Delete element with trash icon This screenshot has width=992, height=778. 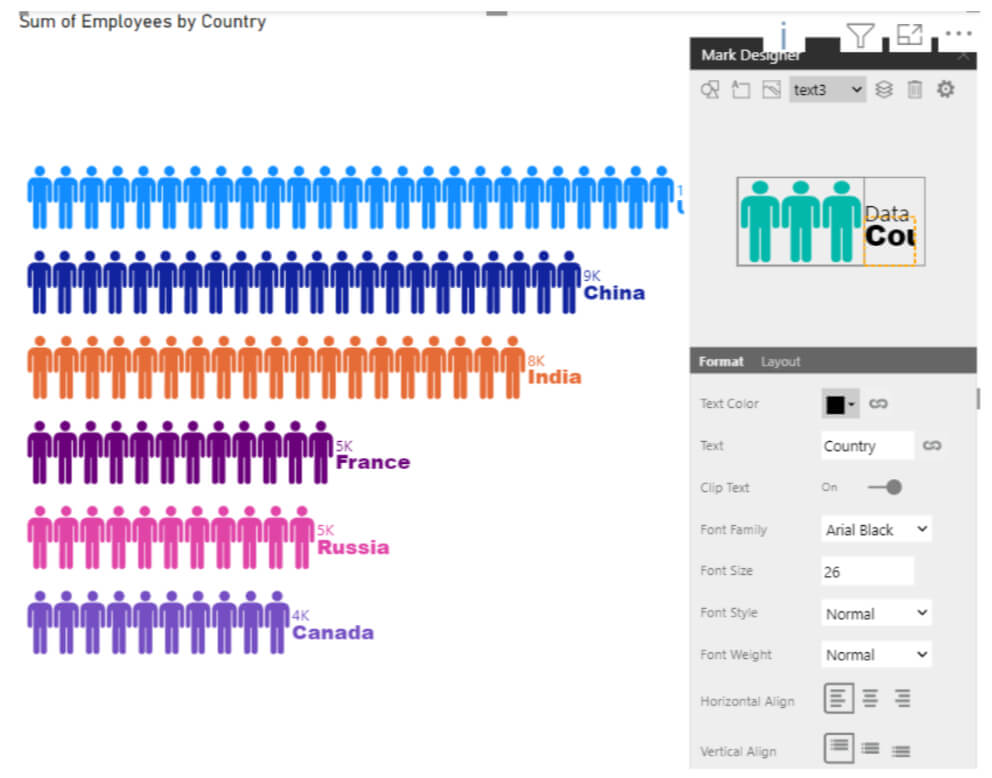click(x=915, y=90)
